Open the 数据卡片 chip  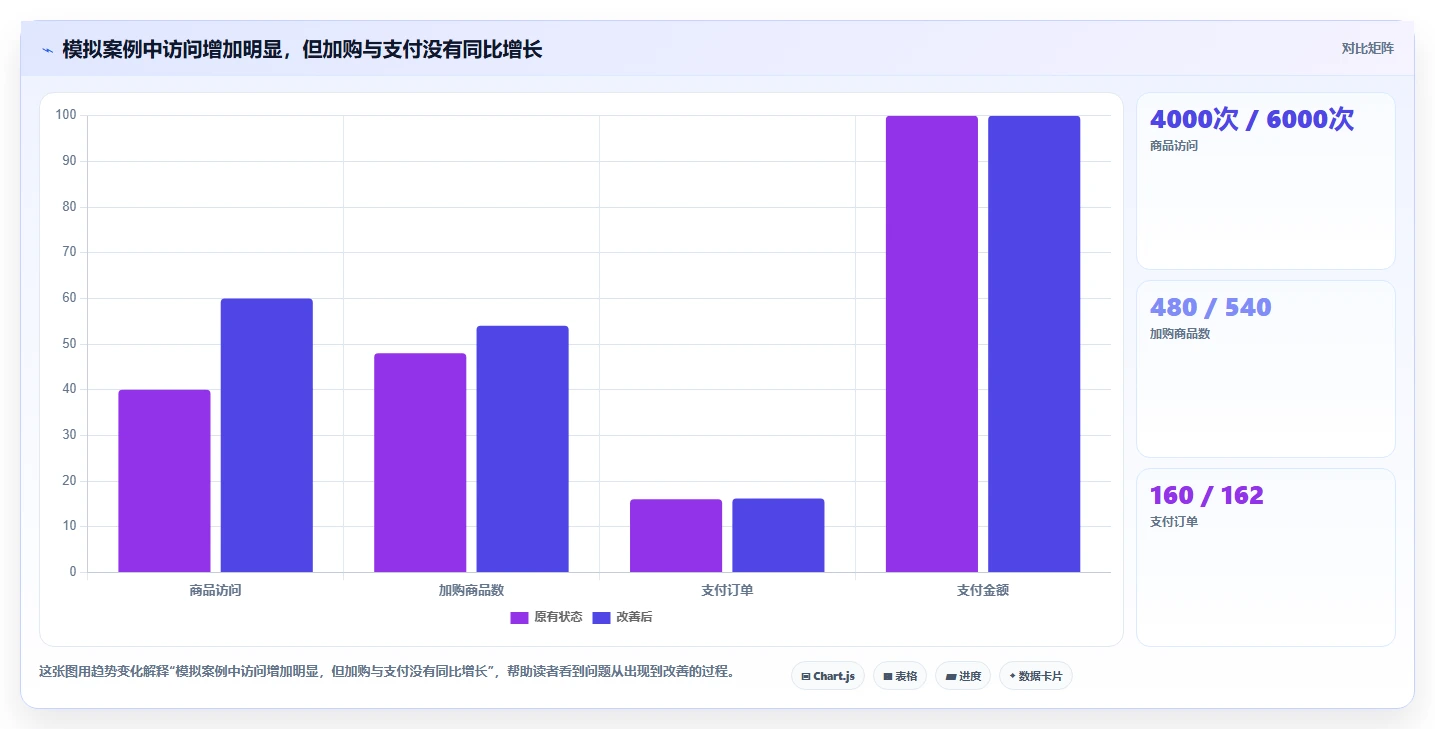pyautogui.click(x=1035, y=676)
